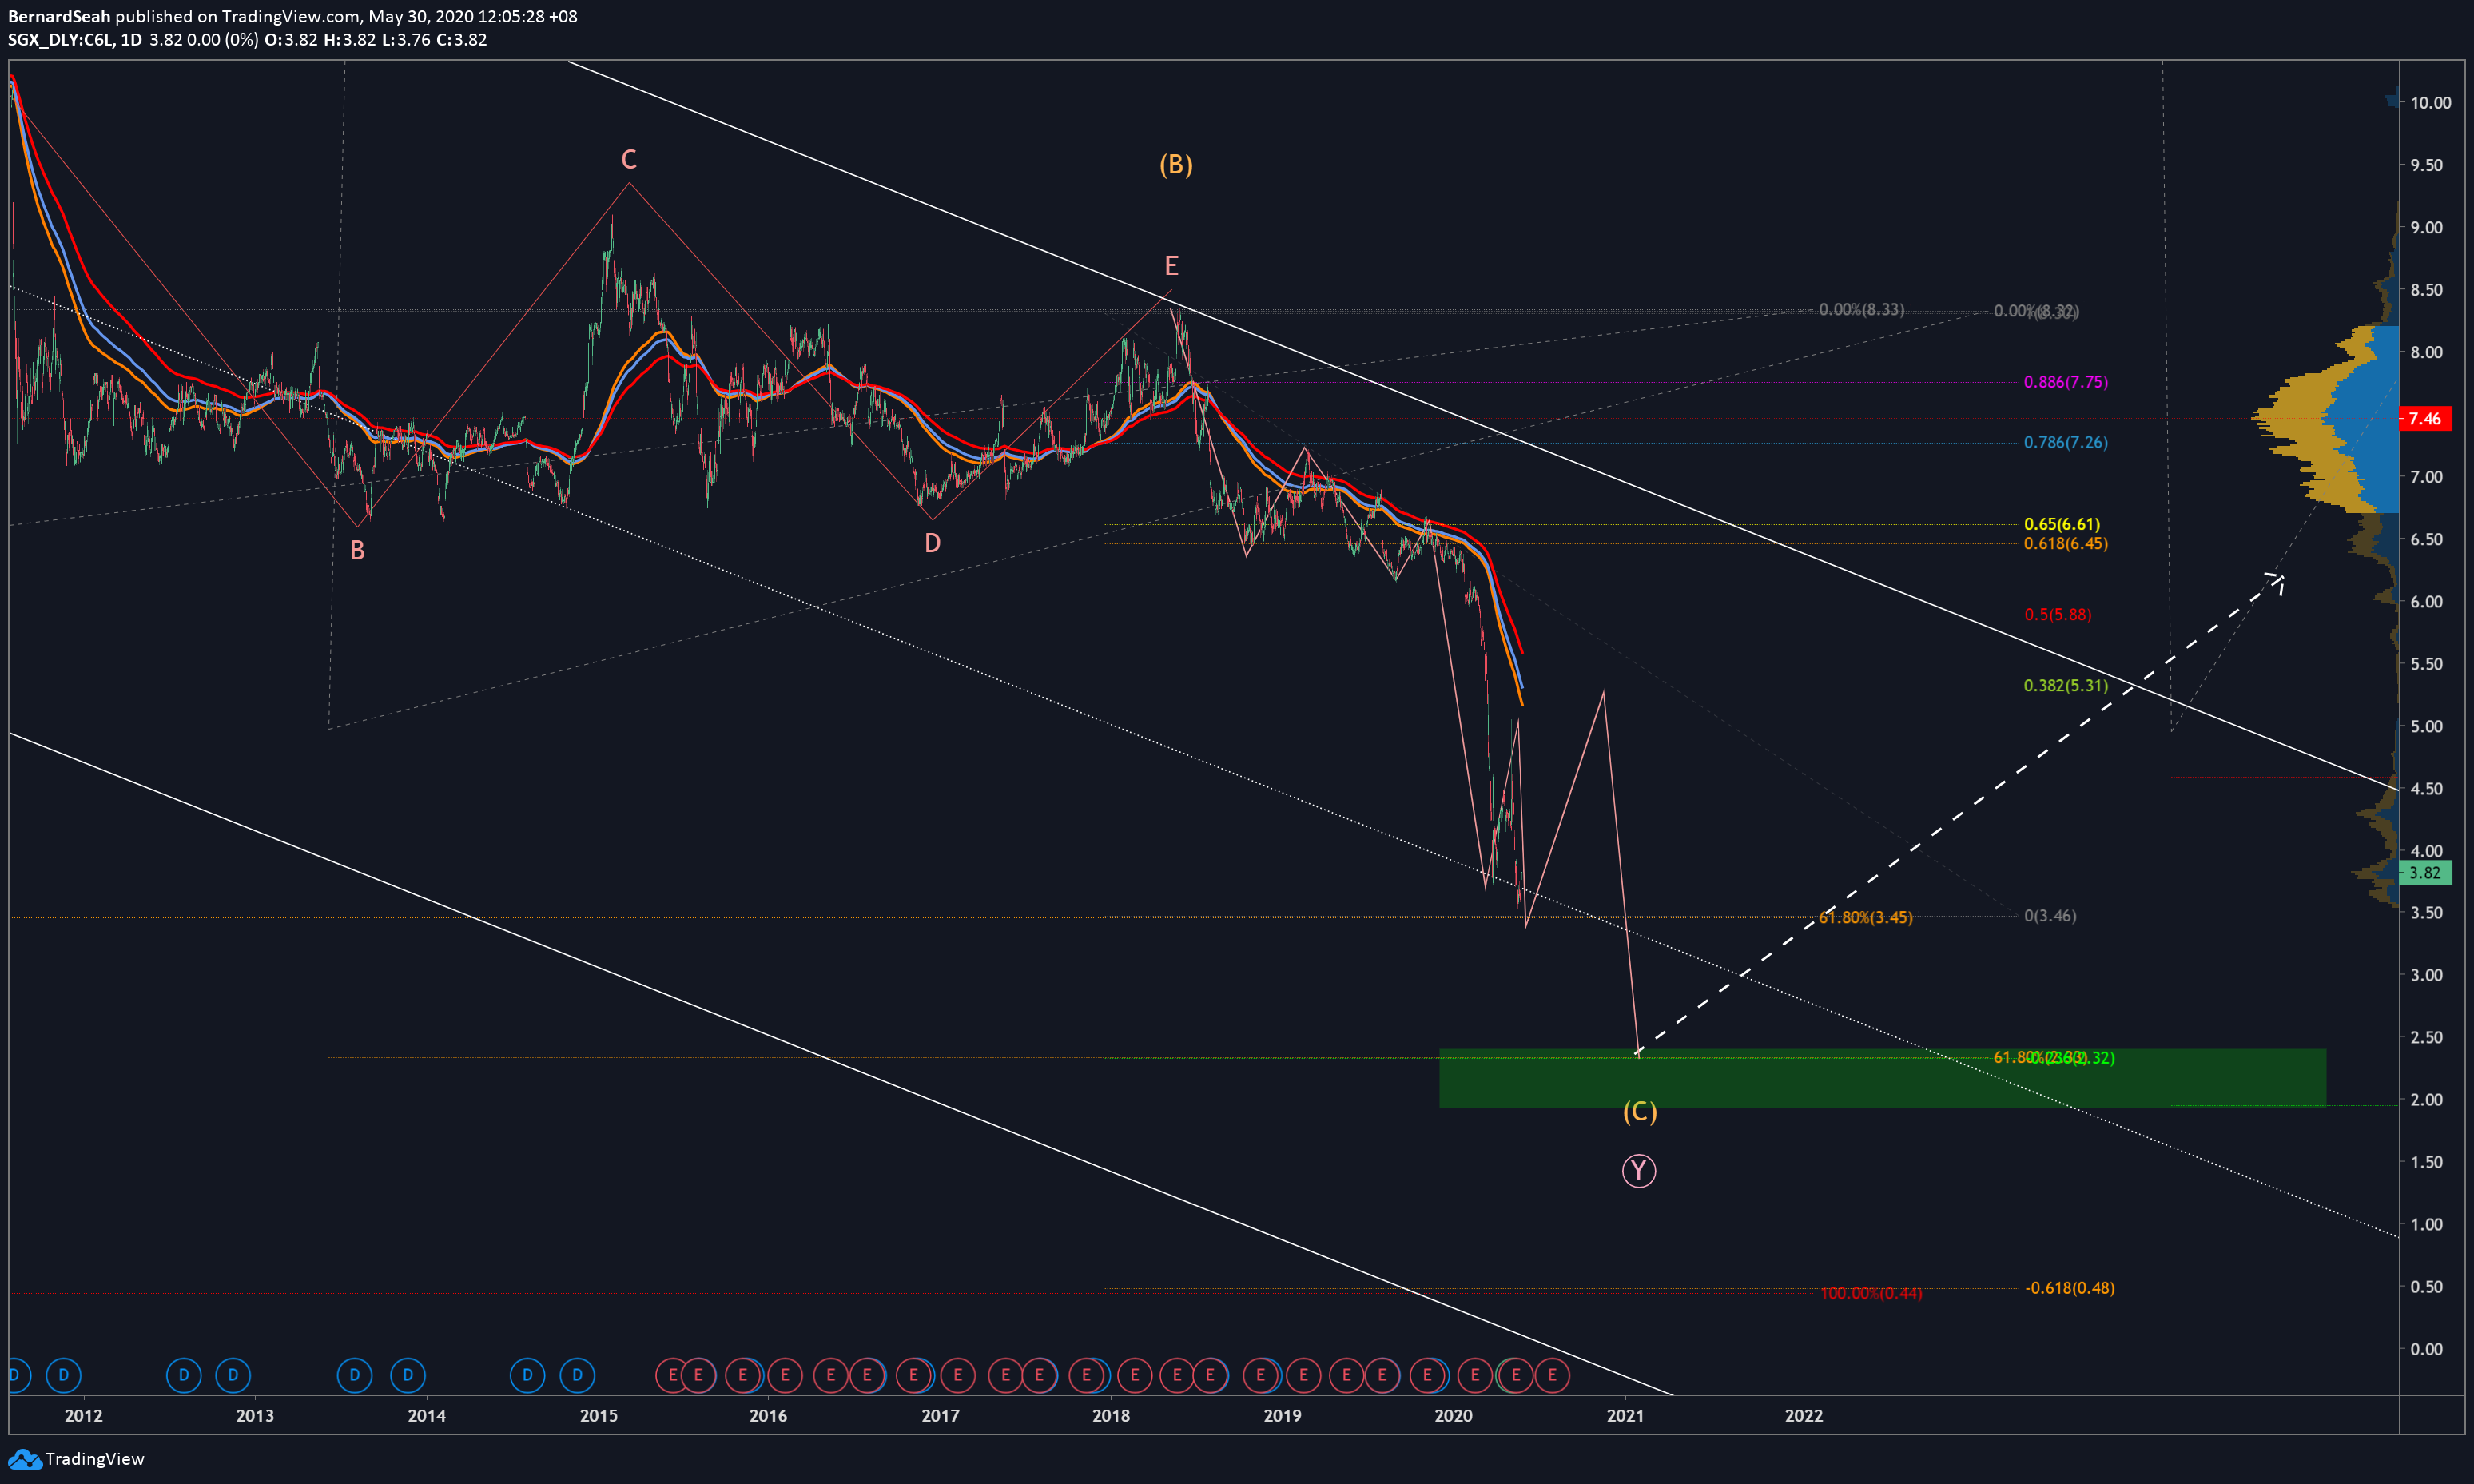Click the 100.00%(0.44) extension label
This screenshot has width=2474, height=1484.
(1871, 1294)
